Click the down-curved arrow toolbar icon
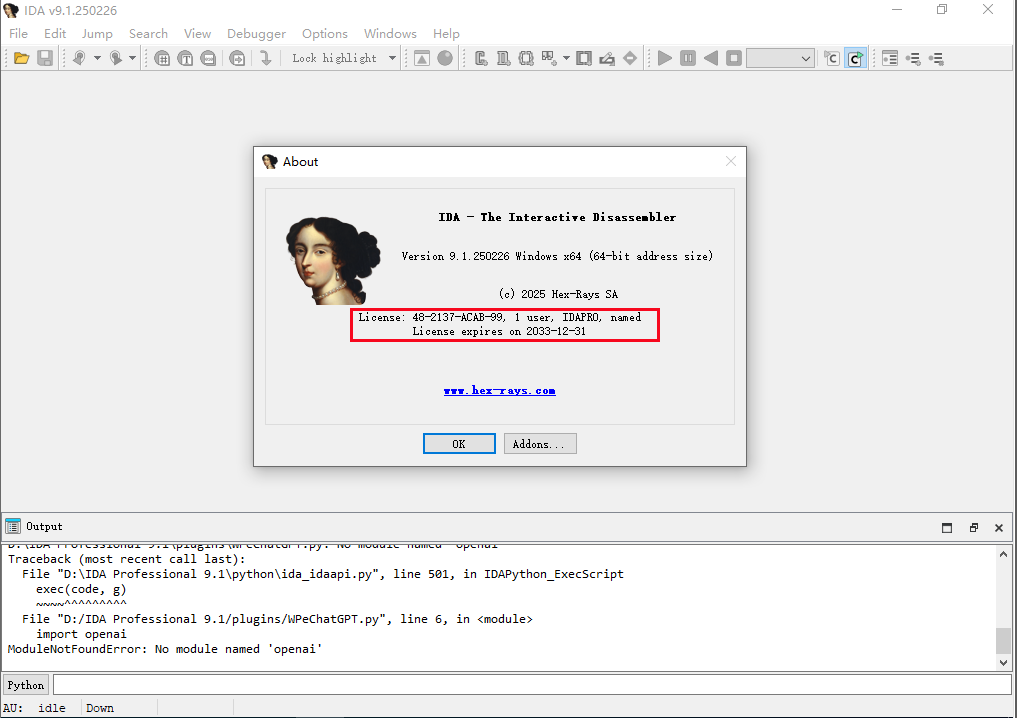This screenshot has width=1017, height=718. tap(265, 58)
